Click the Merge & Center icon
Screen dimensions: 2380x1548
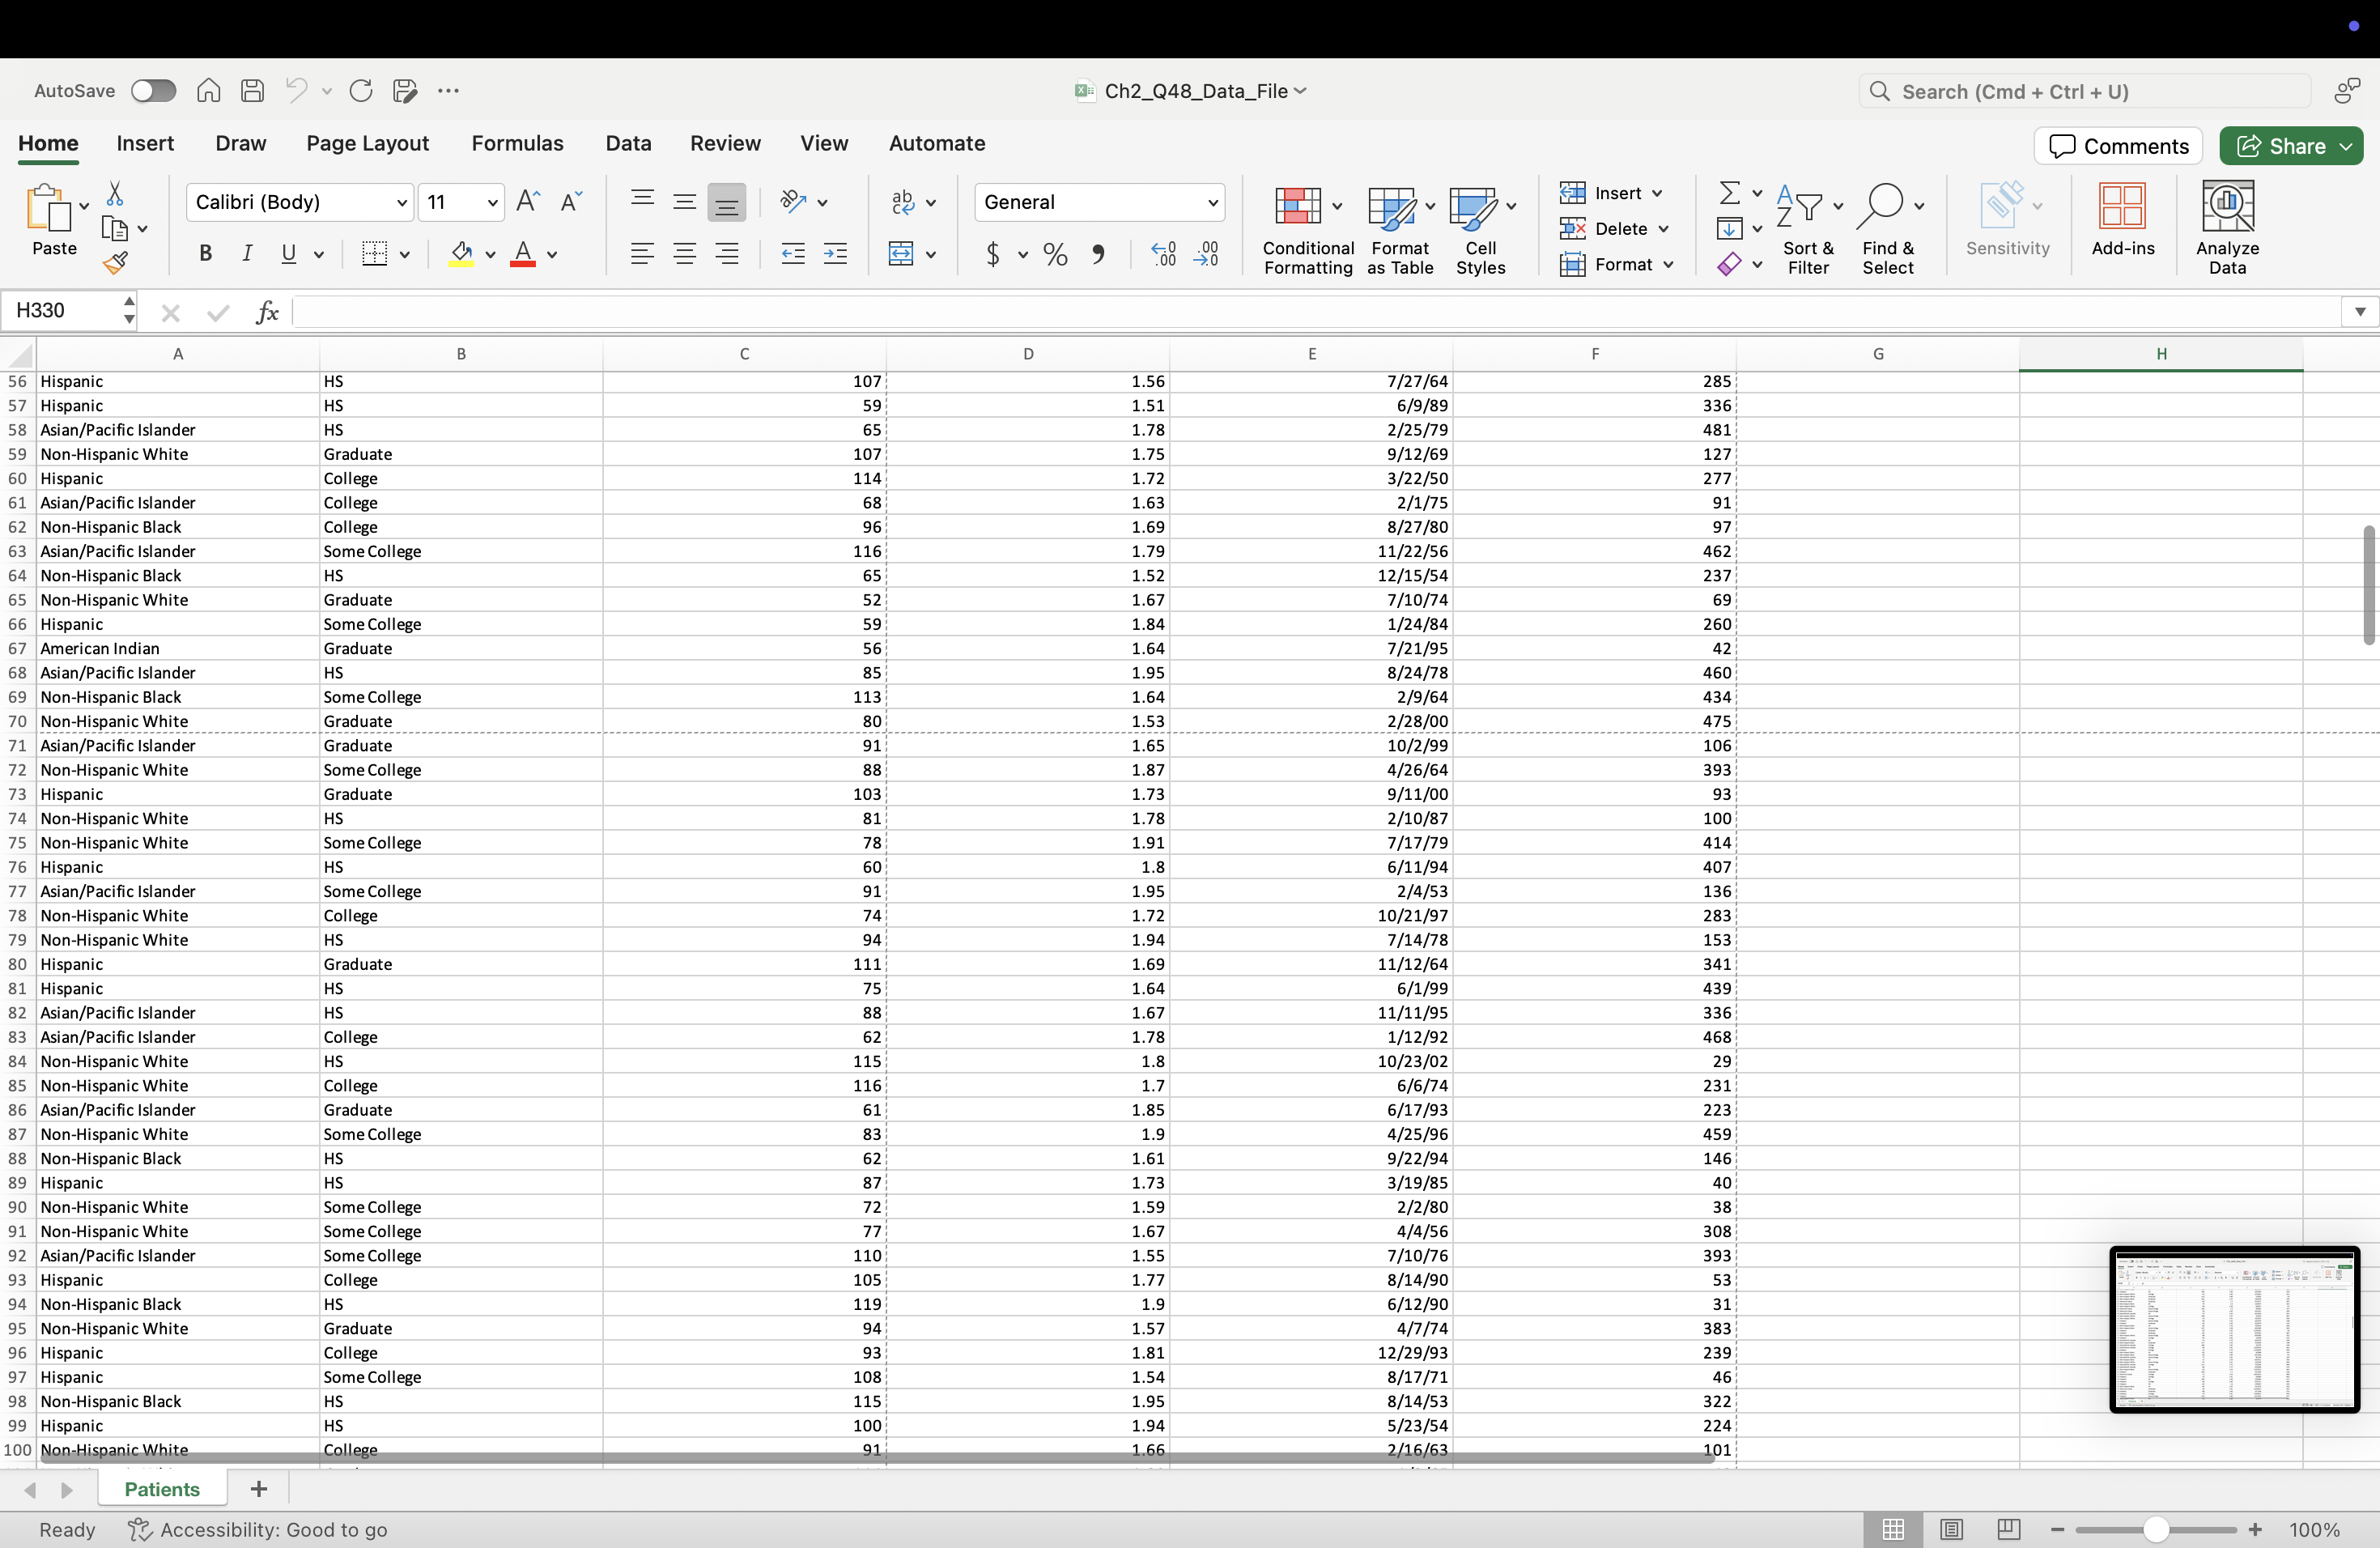901,254
